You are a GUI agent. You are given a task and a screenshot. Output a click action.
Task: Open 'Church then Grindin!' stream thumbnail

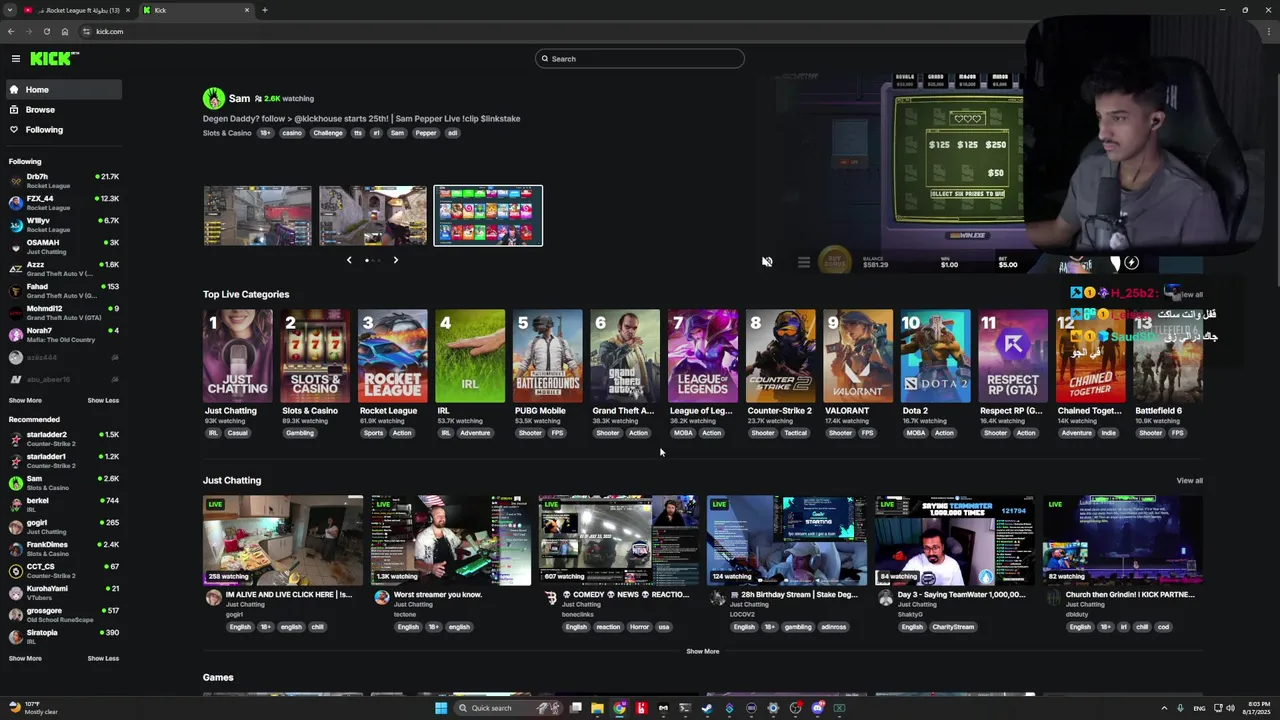coord(1123,540)
